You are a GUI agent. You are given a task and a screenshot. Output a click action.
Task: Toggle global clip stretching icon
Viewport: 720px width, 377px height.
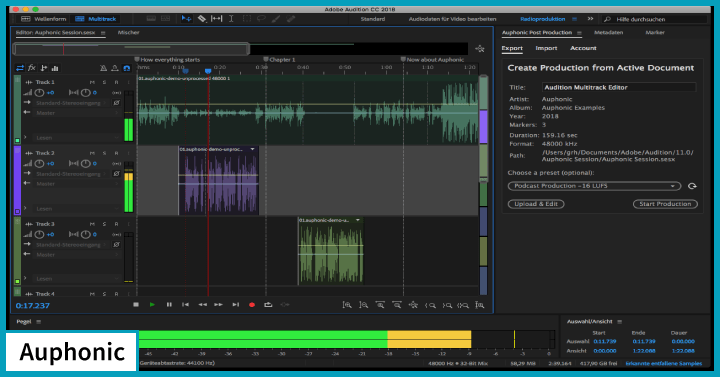[x=115, y=68]
